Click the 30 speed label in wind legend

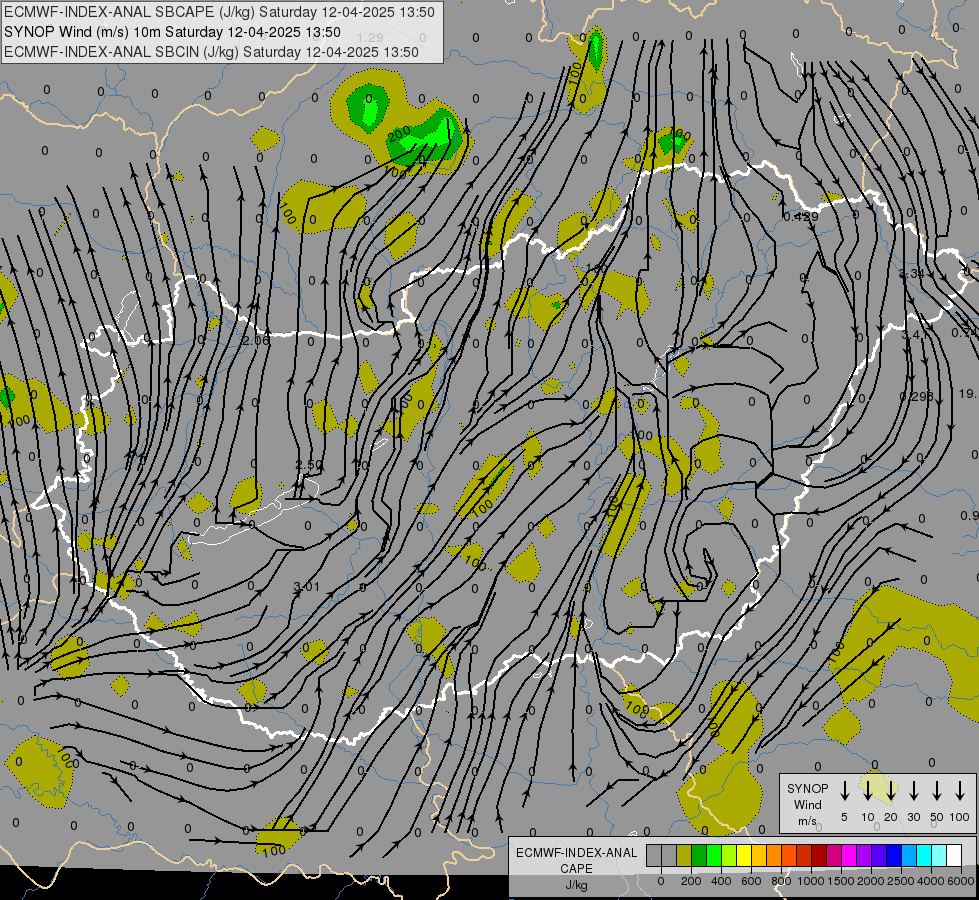click(913, 817)
